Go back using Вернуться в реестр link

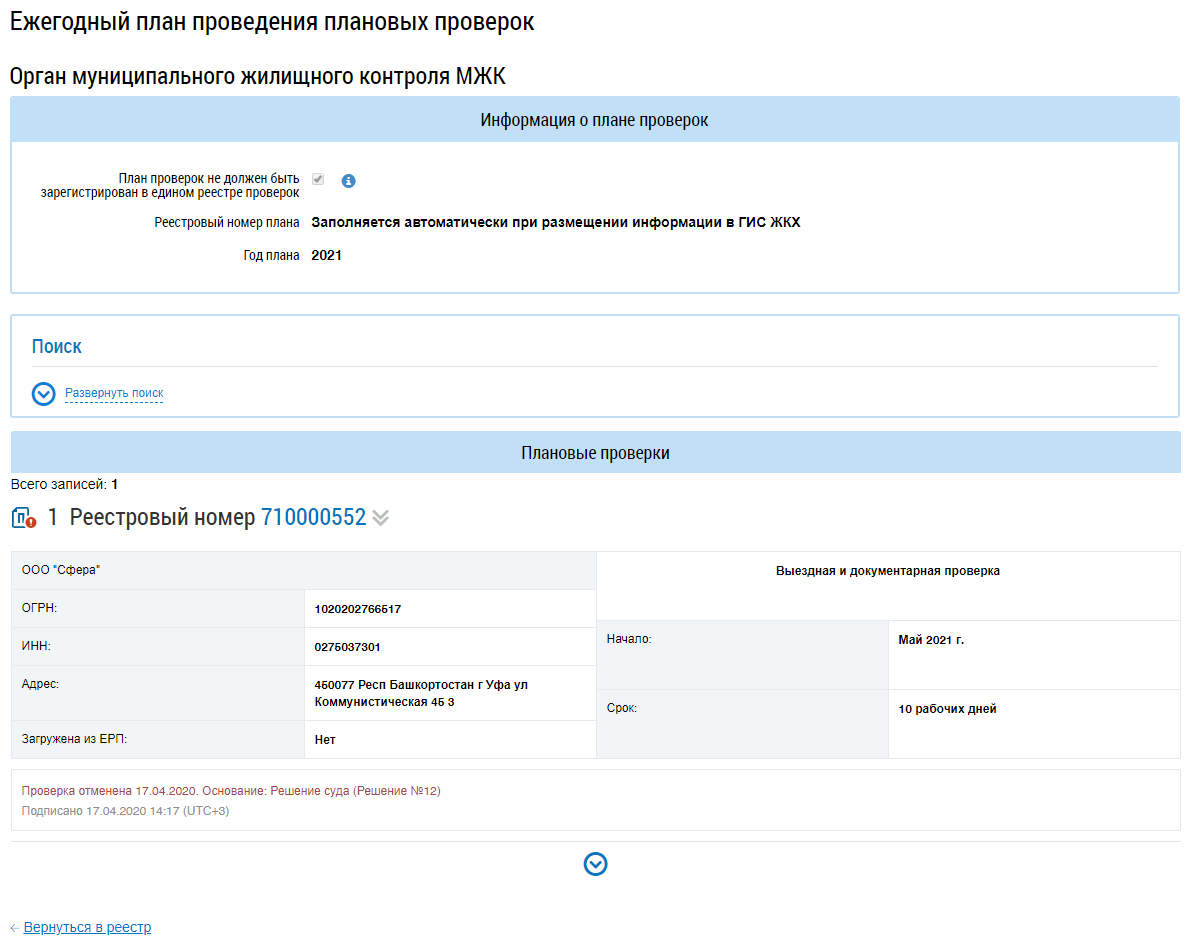(x=87, y=927)
